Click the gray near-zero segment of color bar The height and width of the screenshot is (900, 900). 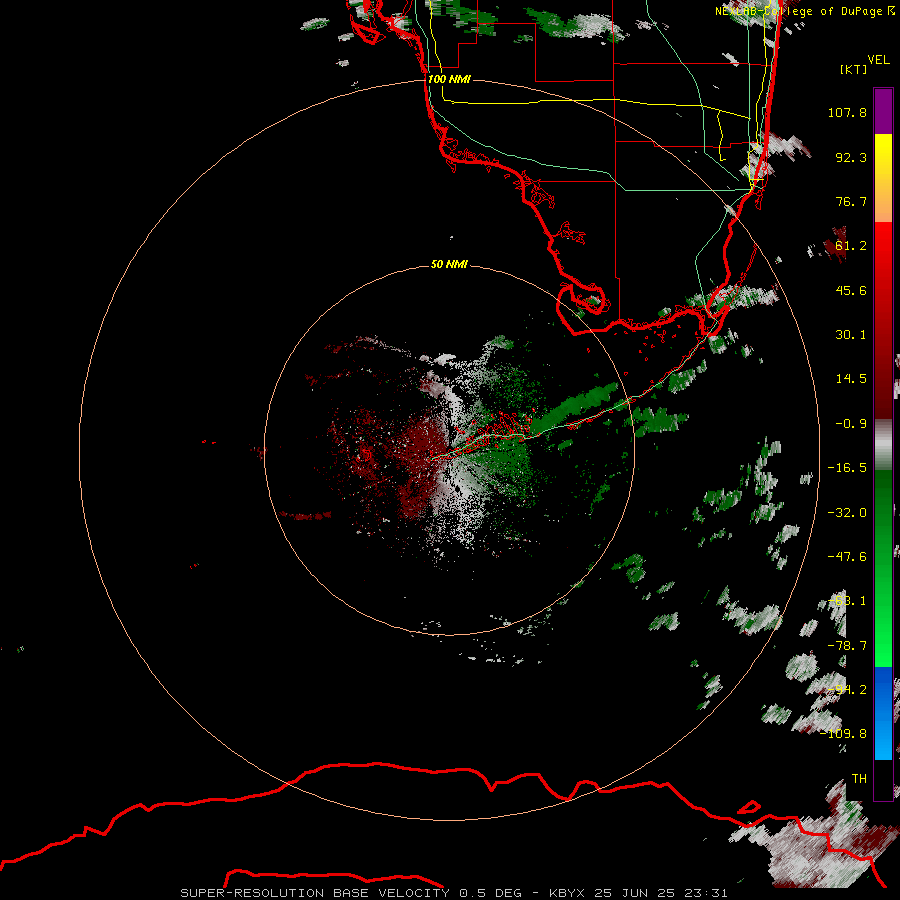(883, 445)
